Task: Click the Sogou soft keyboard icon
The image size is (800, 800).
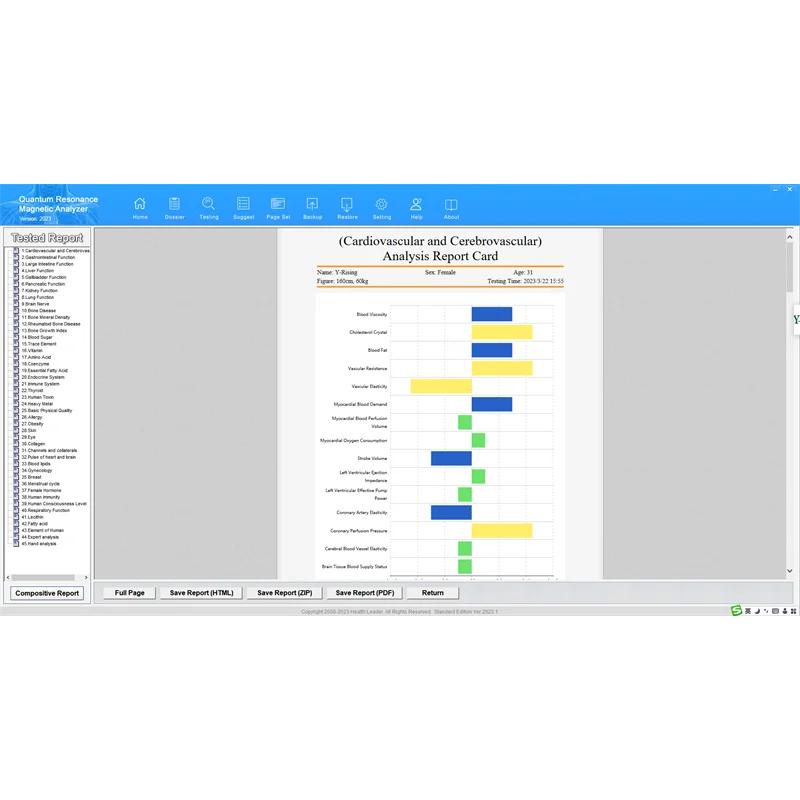Action: 775,611
